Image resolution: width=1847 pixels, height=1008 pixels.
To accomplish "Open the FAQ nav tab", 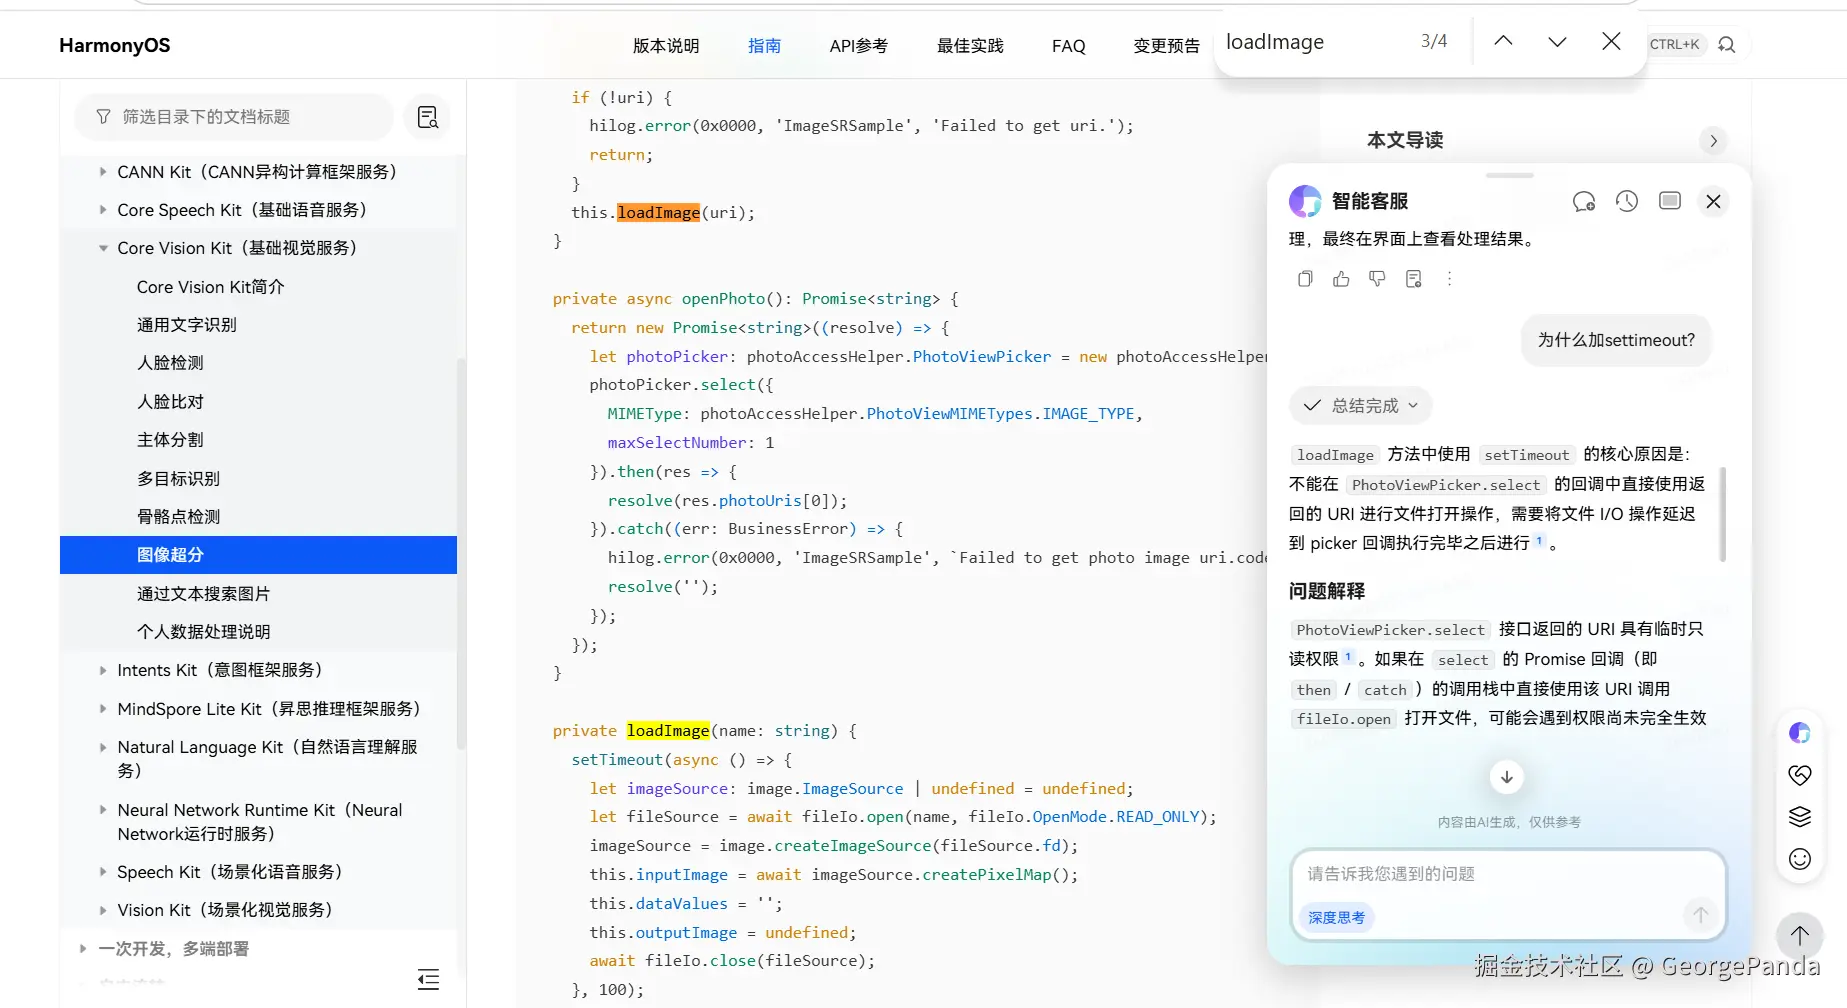I will click(x=1069, y=46).
